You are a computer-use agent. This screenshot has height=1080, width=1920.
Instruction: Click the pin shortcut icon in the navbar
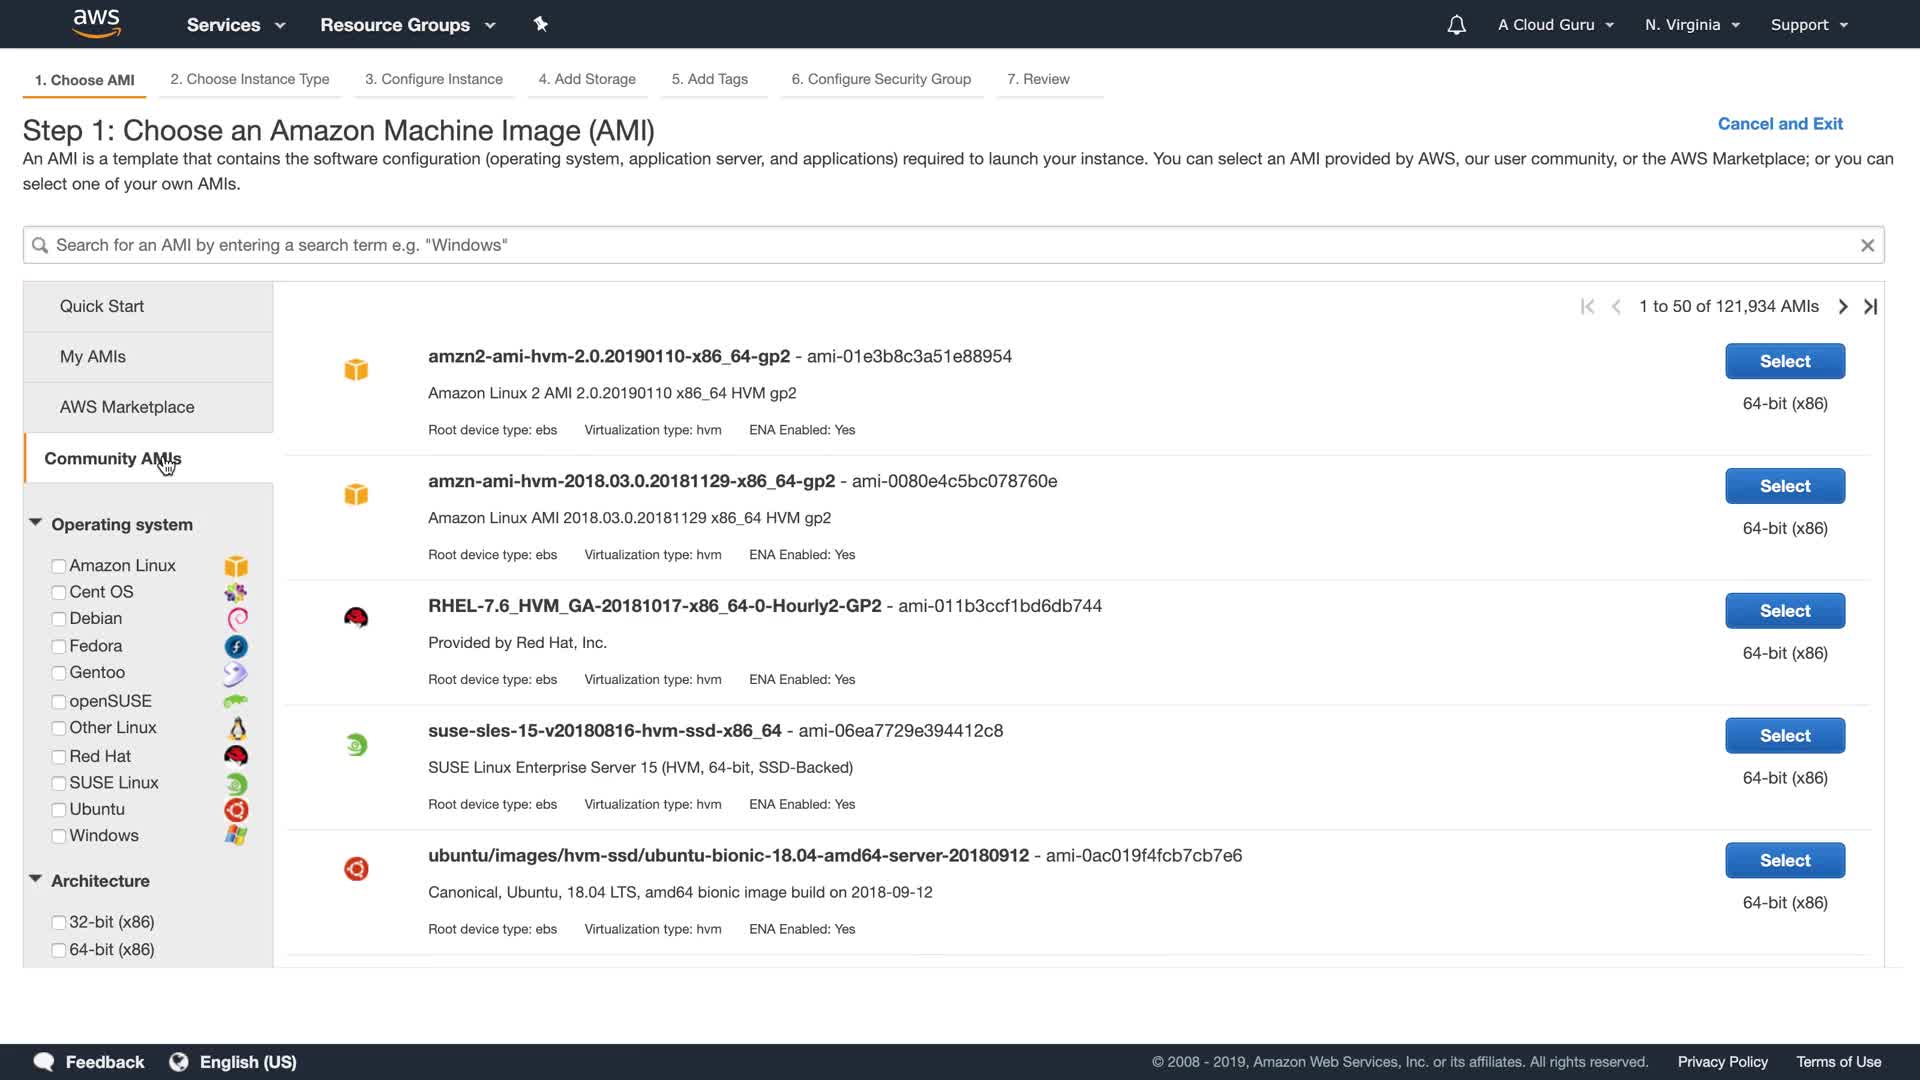point(541,24)
